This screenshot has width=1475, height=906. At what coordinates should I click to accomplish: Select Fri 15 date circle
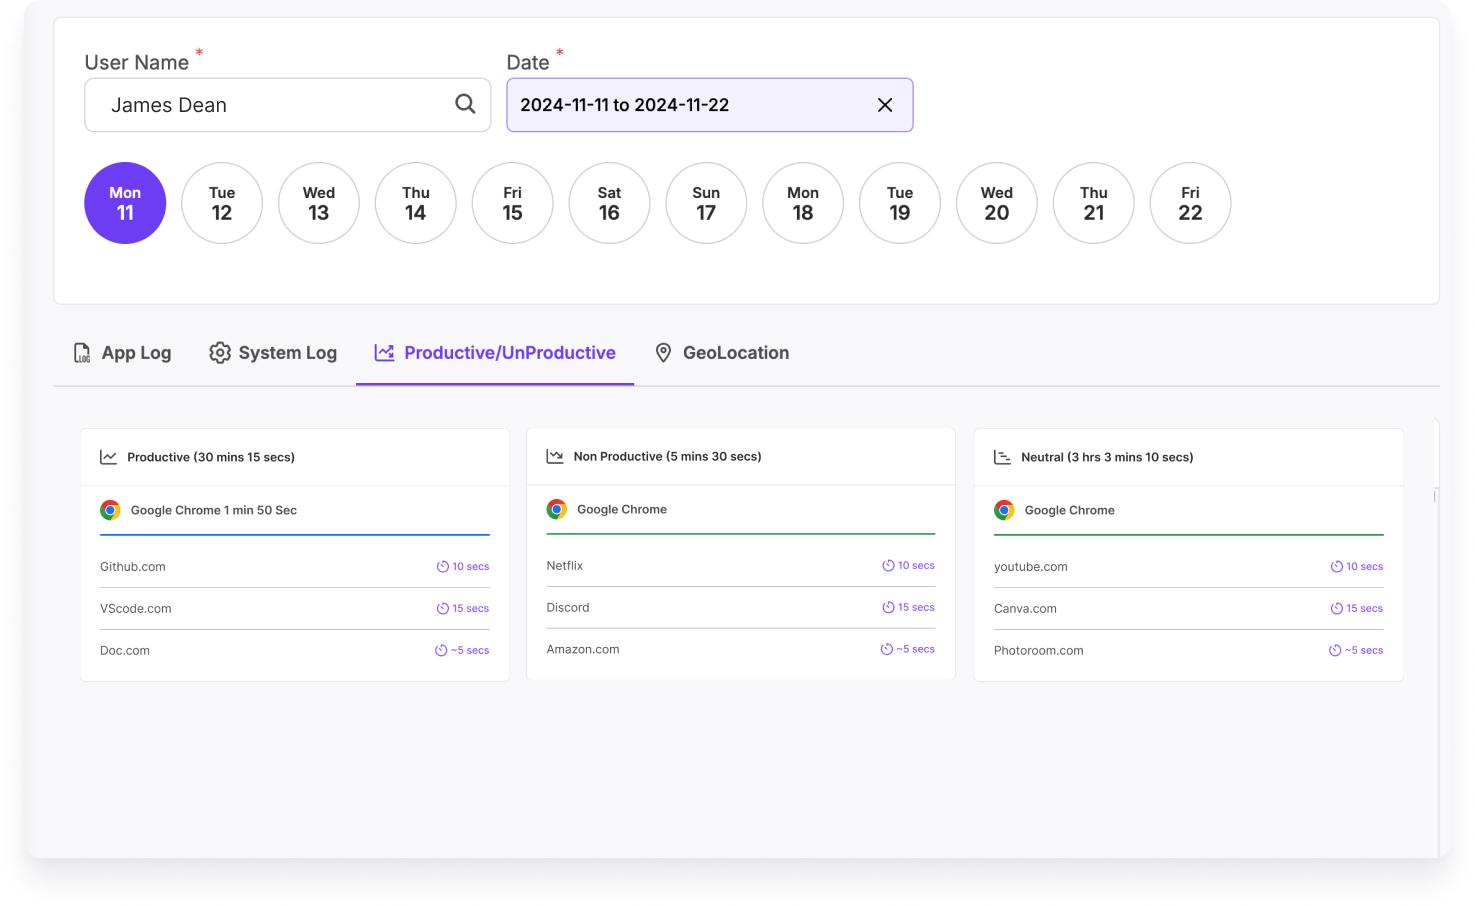[512, 203]
